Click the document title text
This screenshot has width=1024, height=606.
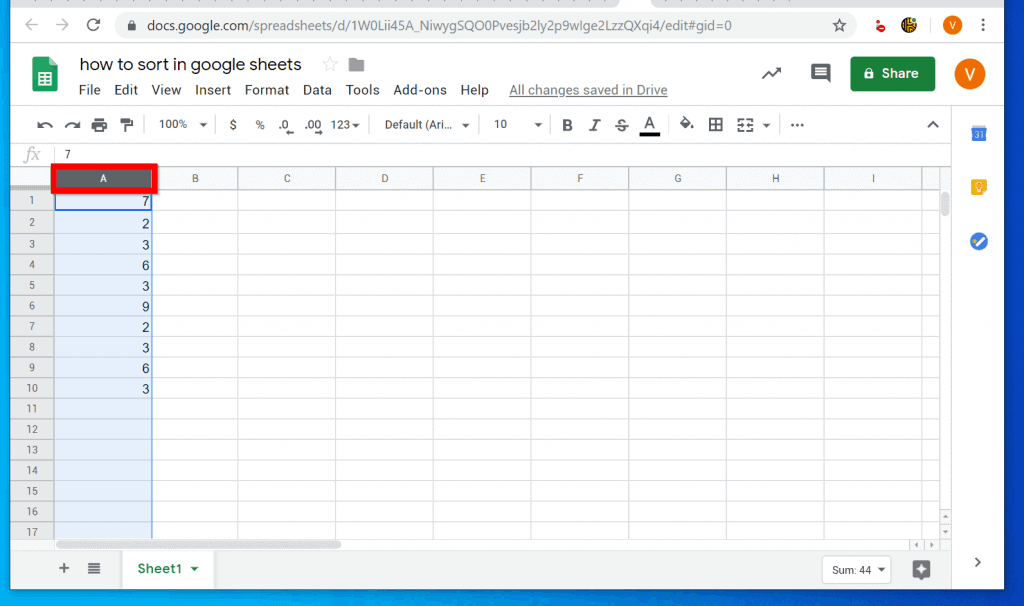(x=190, y=65)
